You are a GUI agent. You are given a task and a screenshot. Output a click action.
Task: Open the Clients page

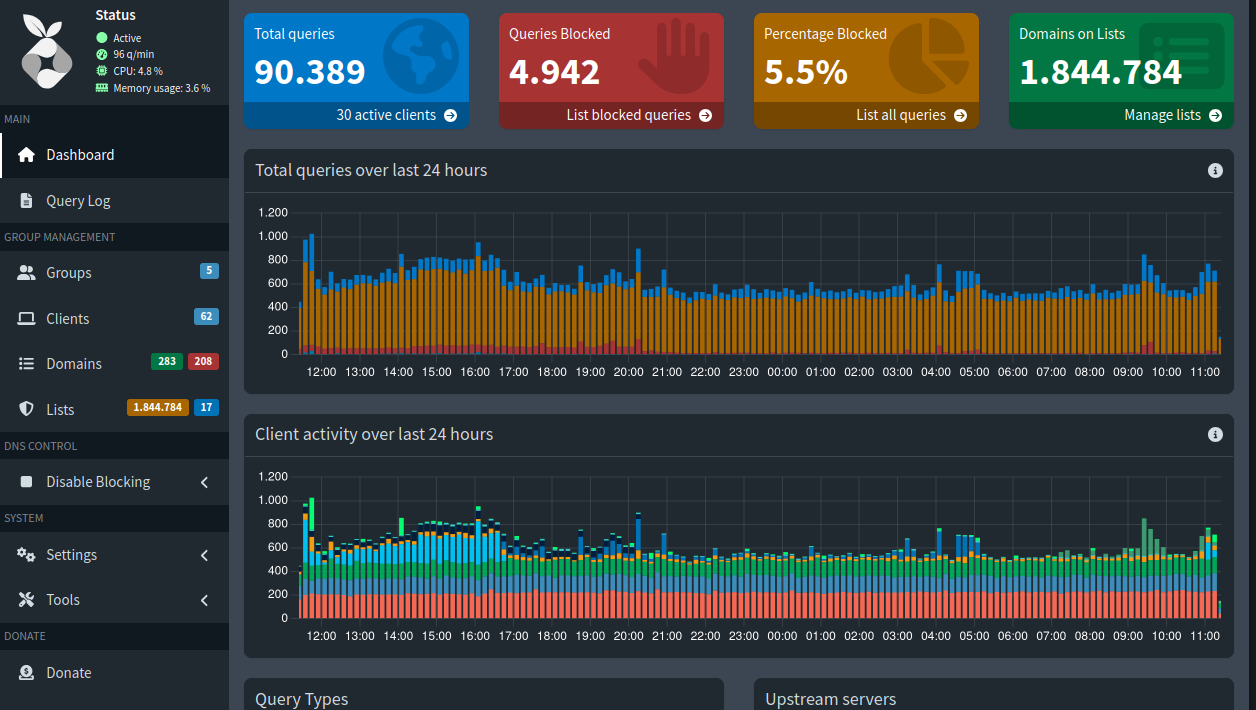coord(67,319)
